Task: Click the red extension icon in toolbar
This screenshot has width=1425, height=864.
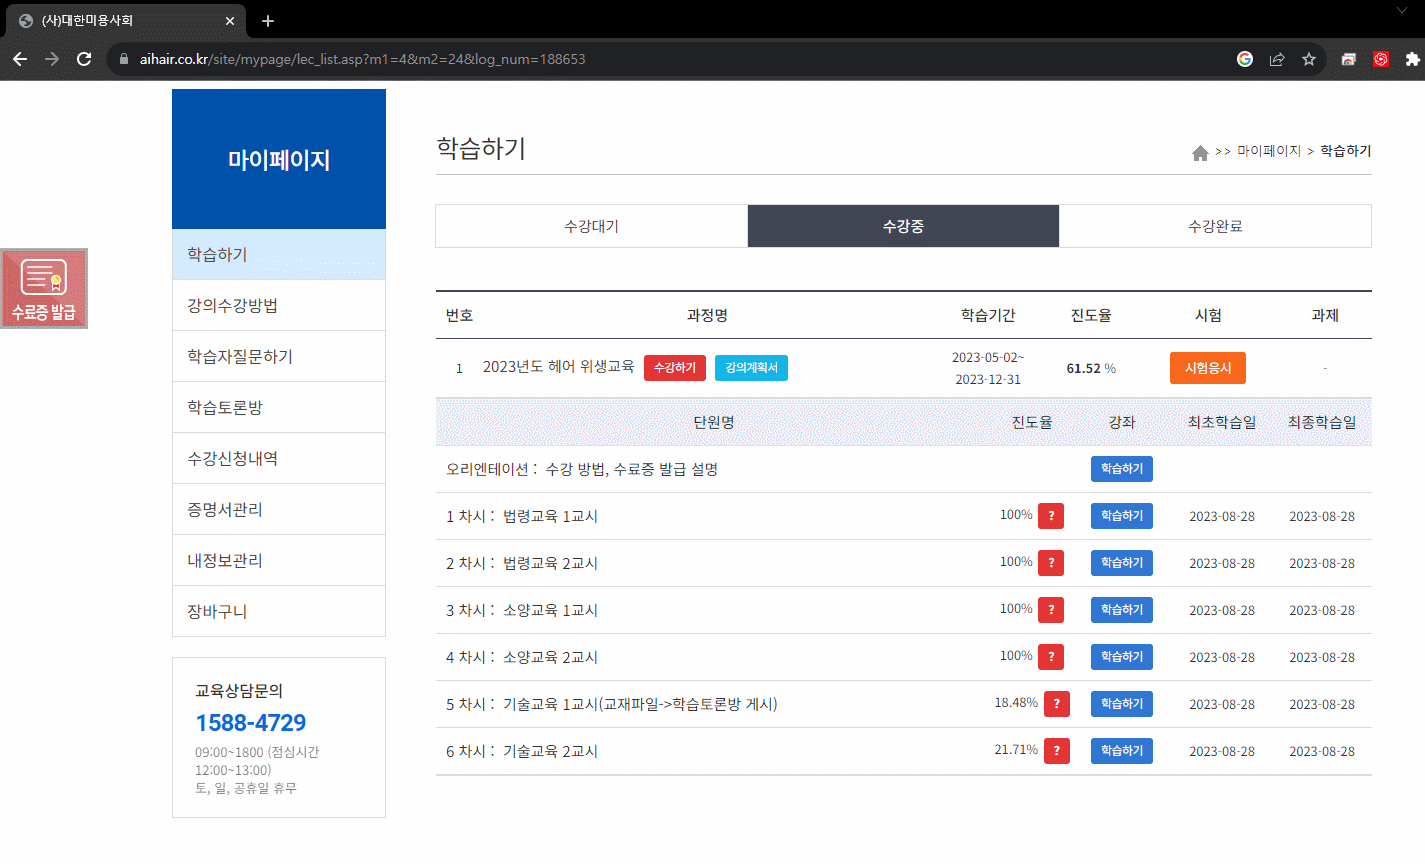Action: [1381, 59]
